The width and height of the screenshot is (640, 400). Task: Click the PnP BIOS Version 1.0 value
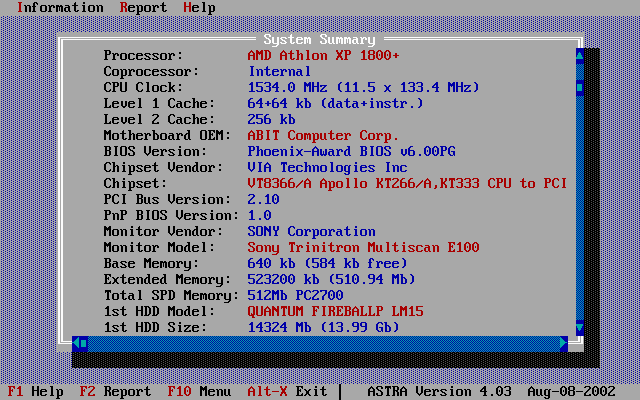pos(259,216)
